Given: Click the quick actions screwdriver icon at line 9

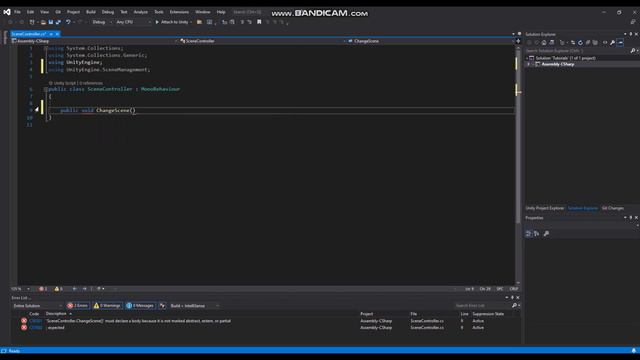Looking at the screenshot, I should coord(37,109).
